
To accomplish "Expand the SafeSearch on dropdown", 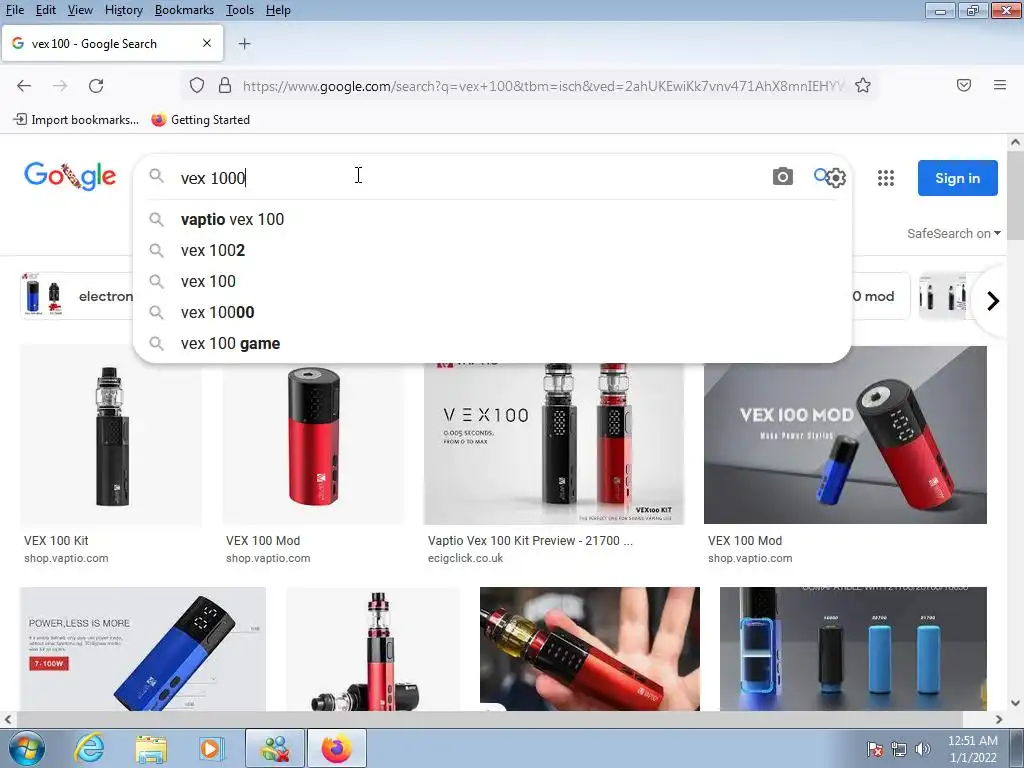I will 953,234.
